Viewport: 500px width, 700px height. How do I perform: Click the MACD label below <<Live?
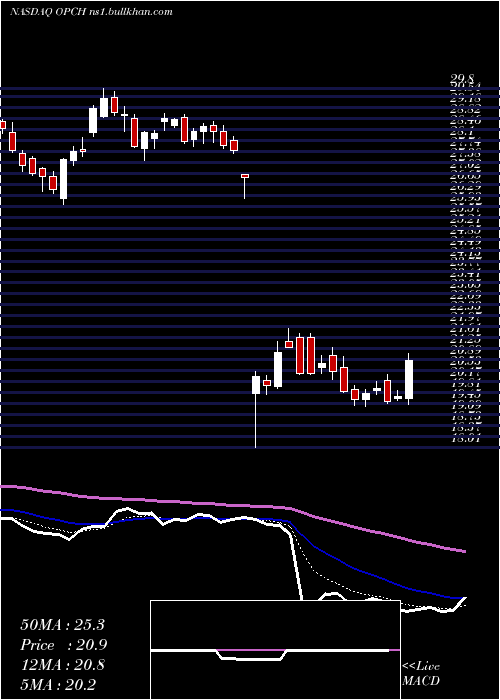coord(421,681)
